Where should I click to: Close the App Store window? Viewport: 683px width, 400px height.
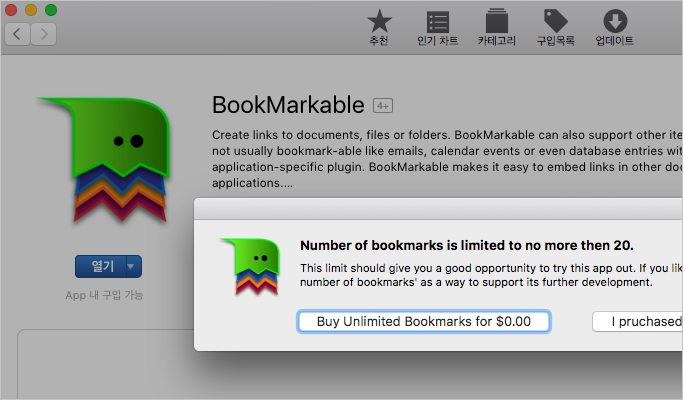(10, 10)
